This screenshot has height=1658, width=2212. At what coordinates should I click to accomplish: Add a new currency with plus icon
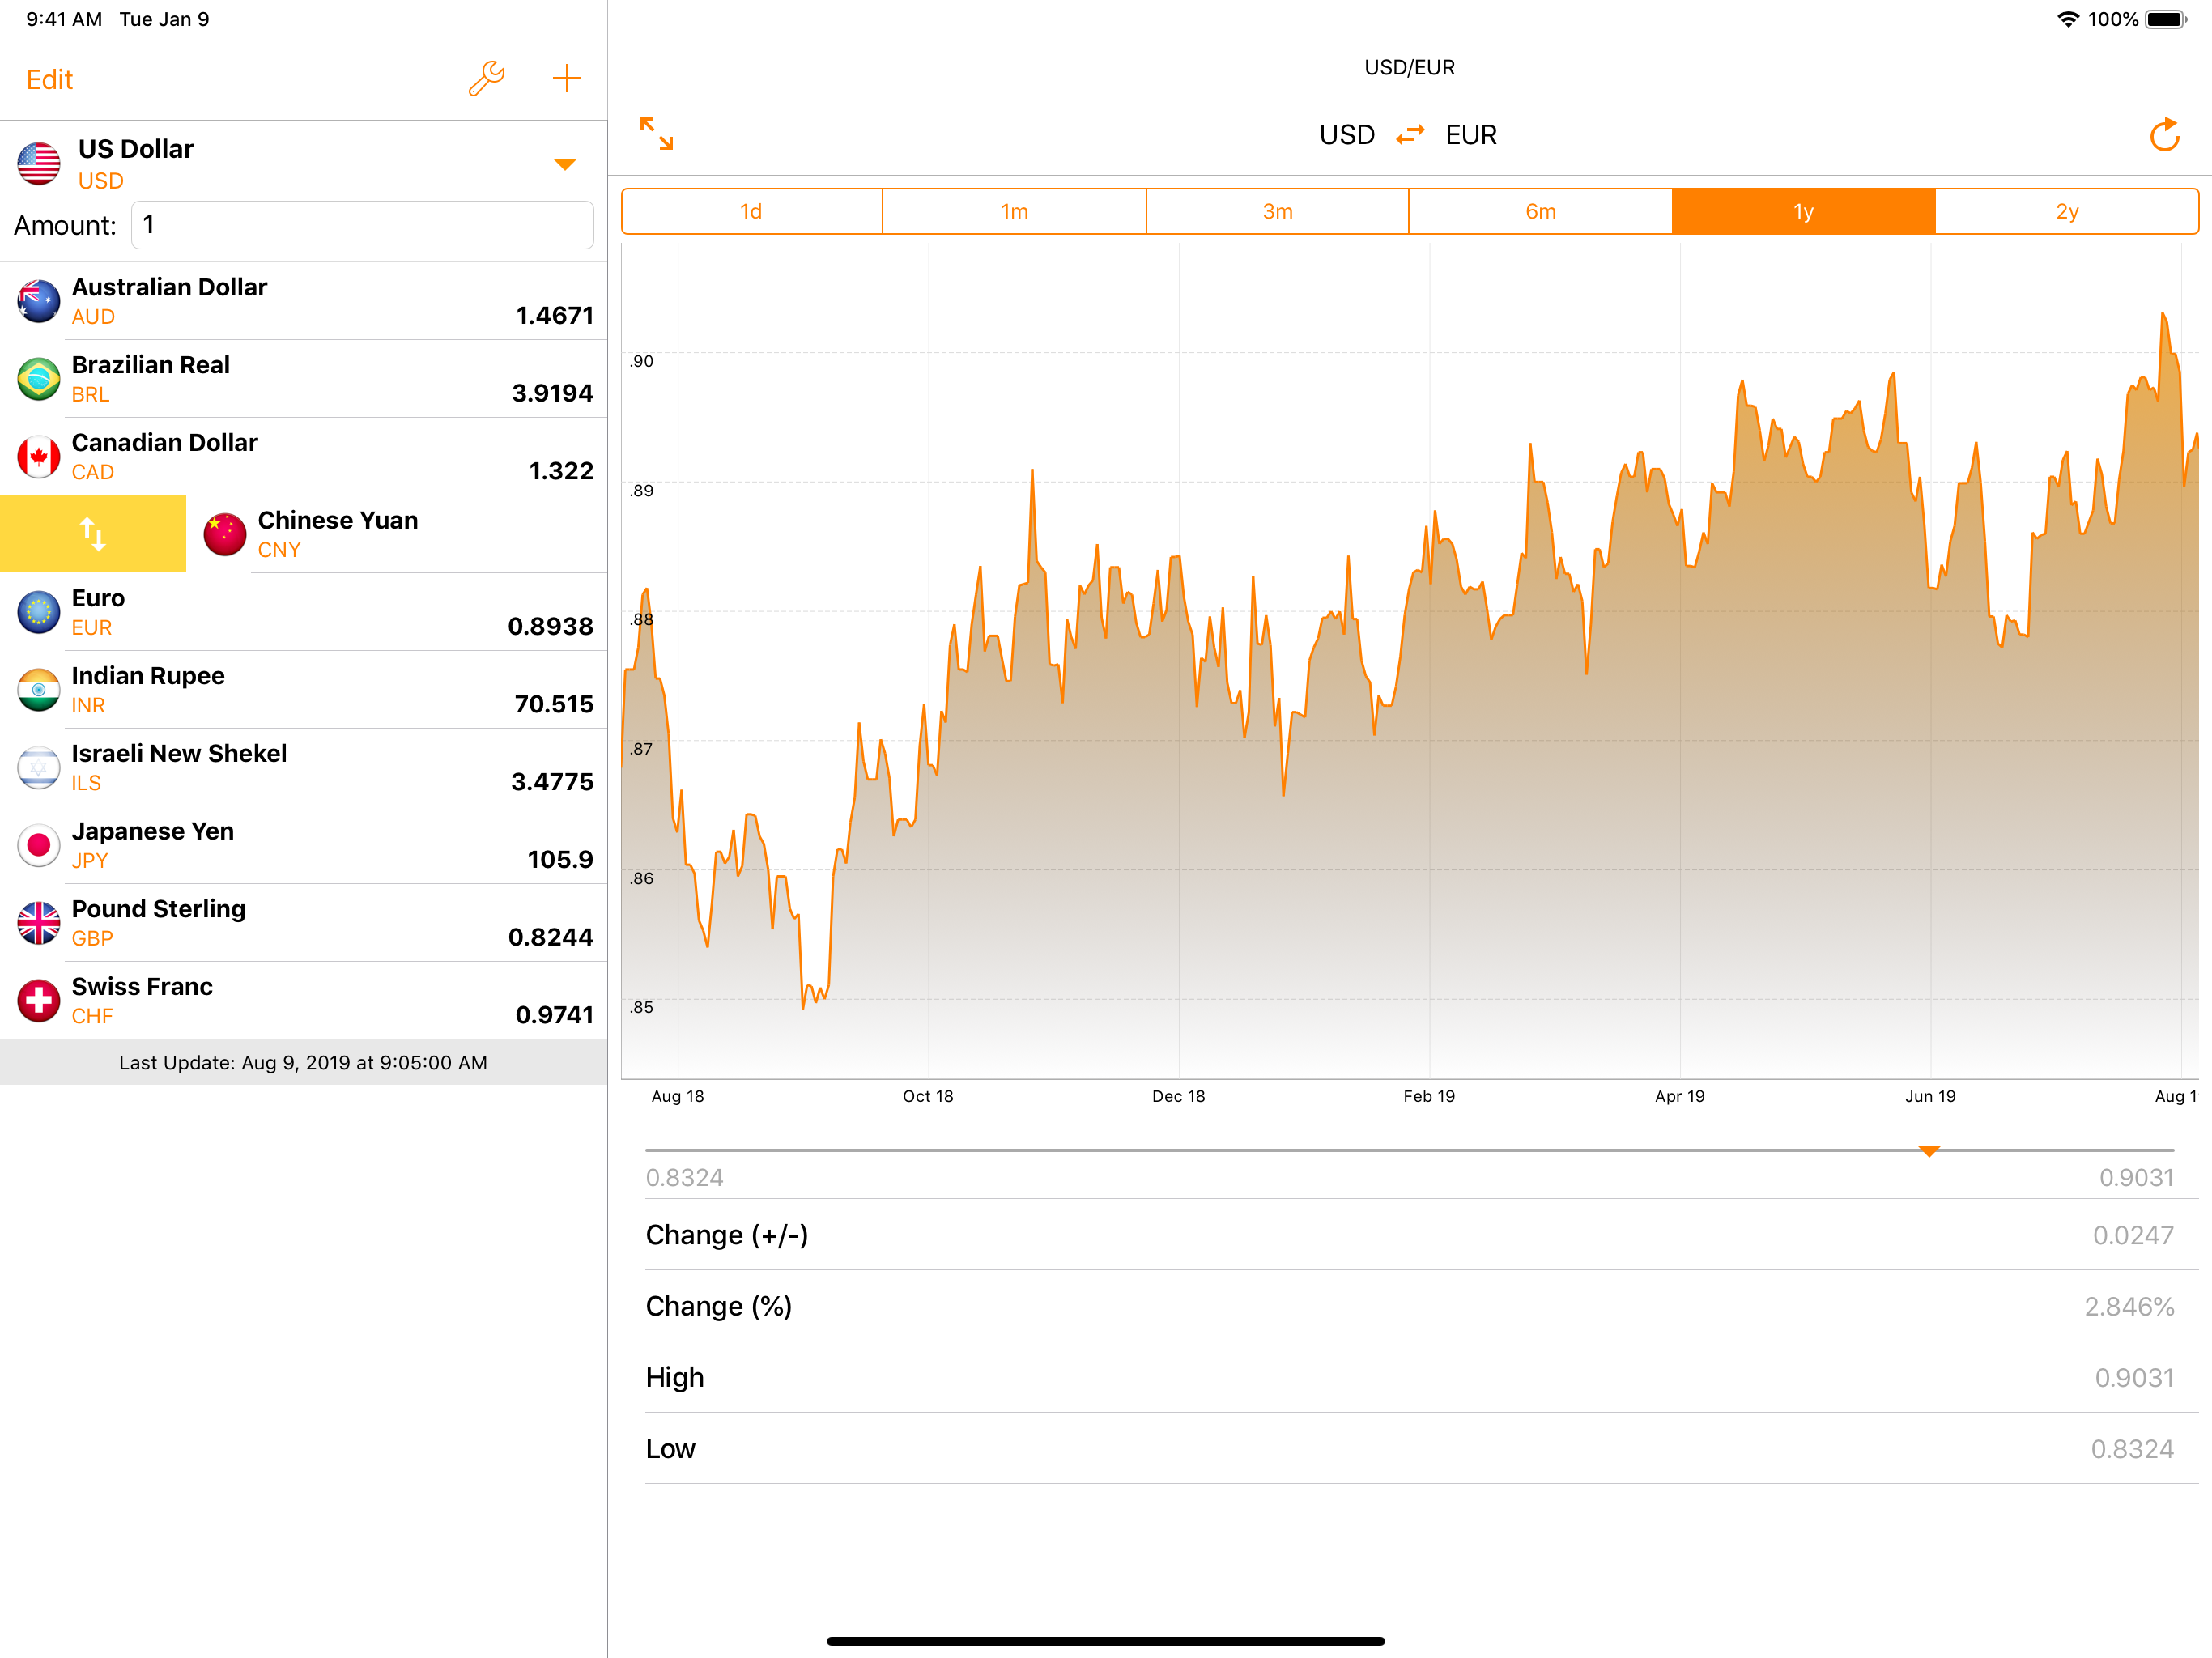click(x=567, y=79)
